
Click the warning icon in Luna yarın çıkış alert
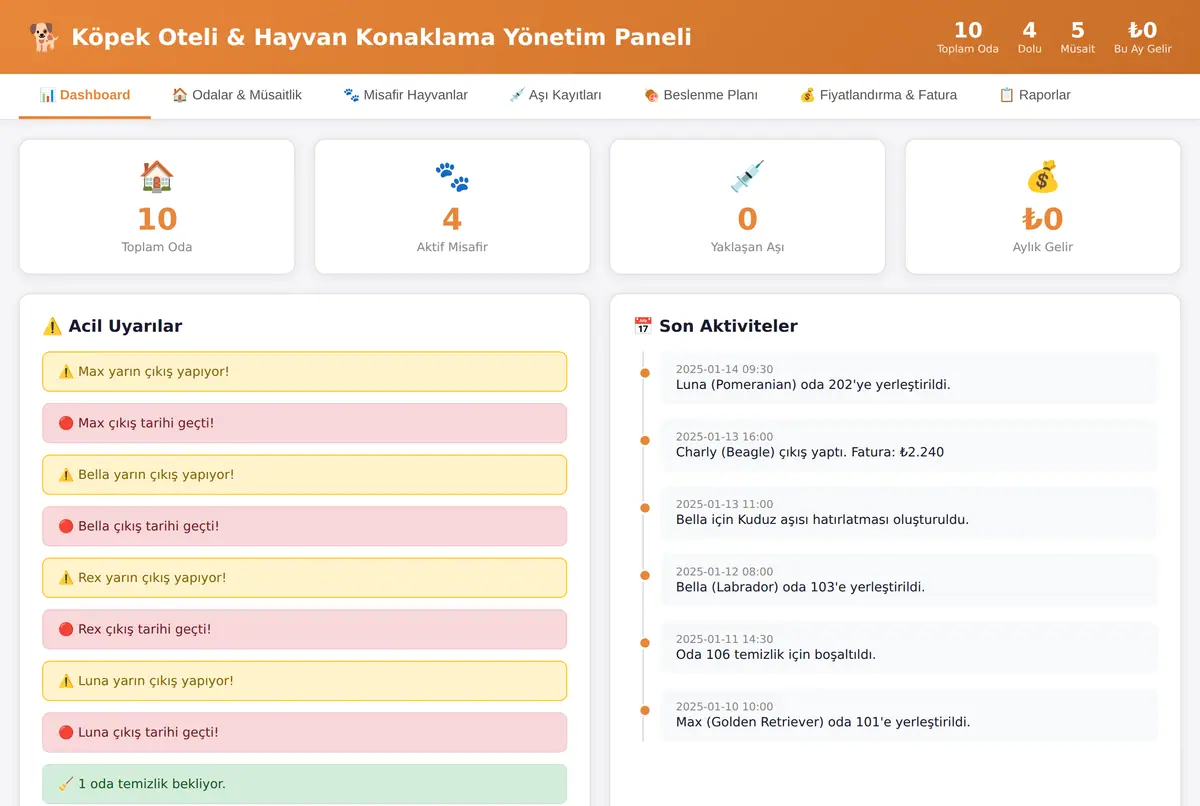(66, 681)
